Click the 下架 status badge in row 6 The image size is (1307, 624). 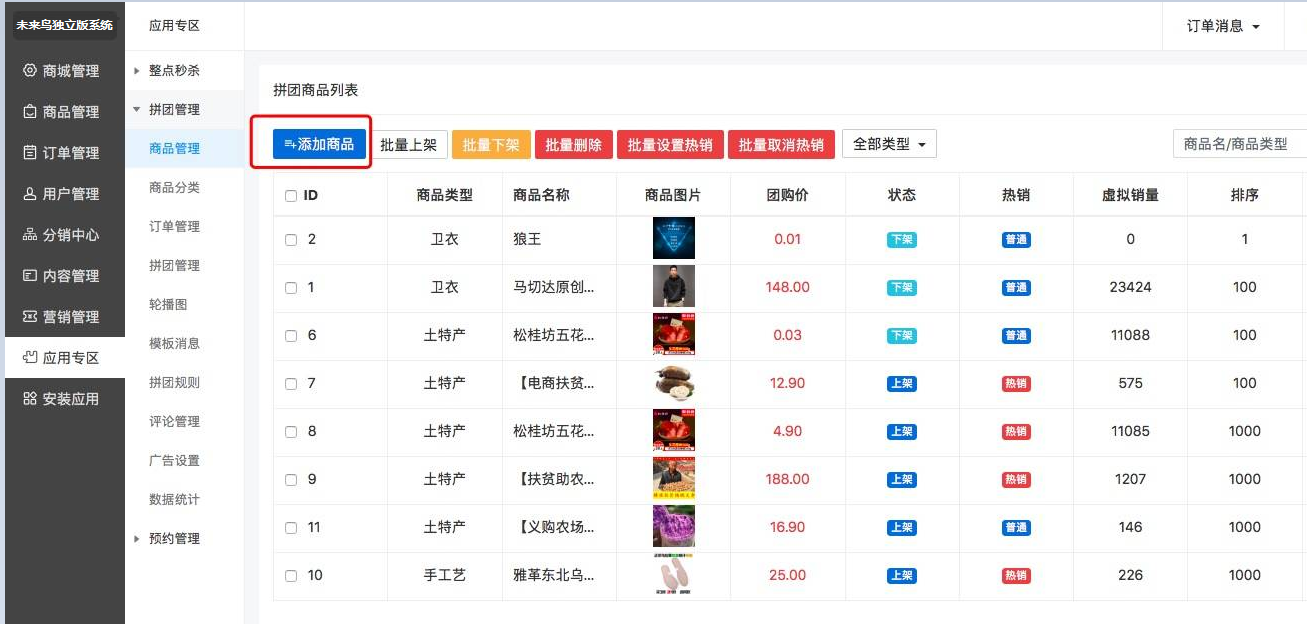click(x=901, y=336)
